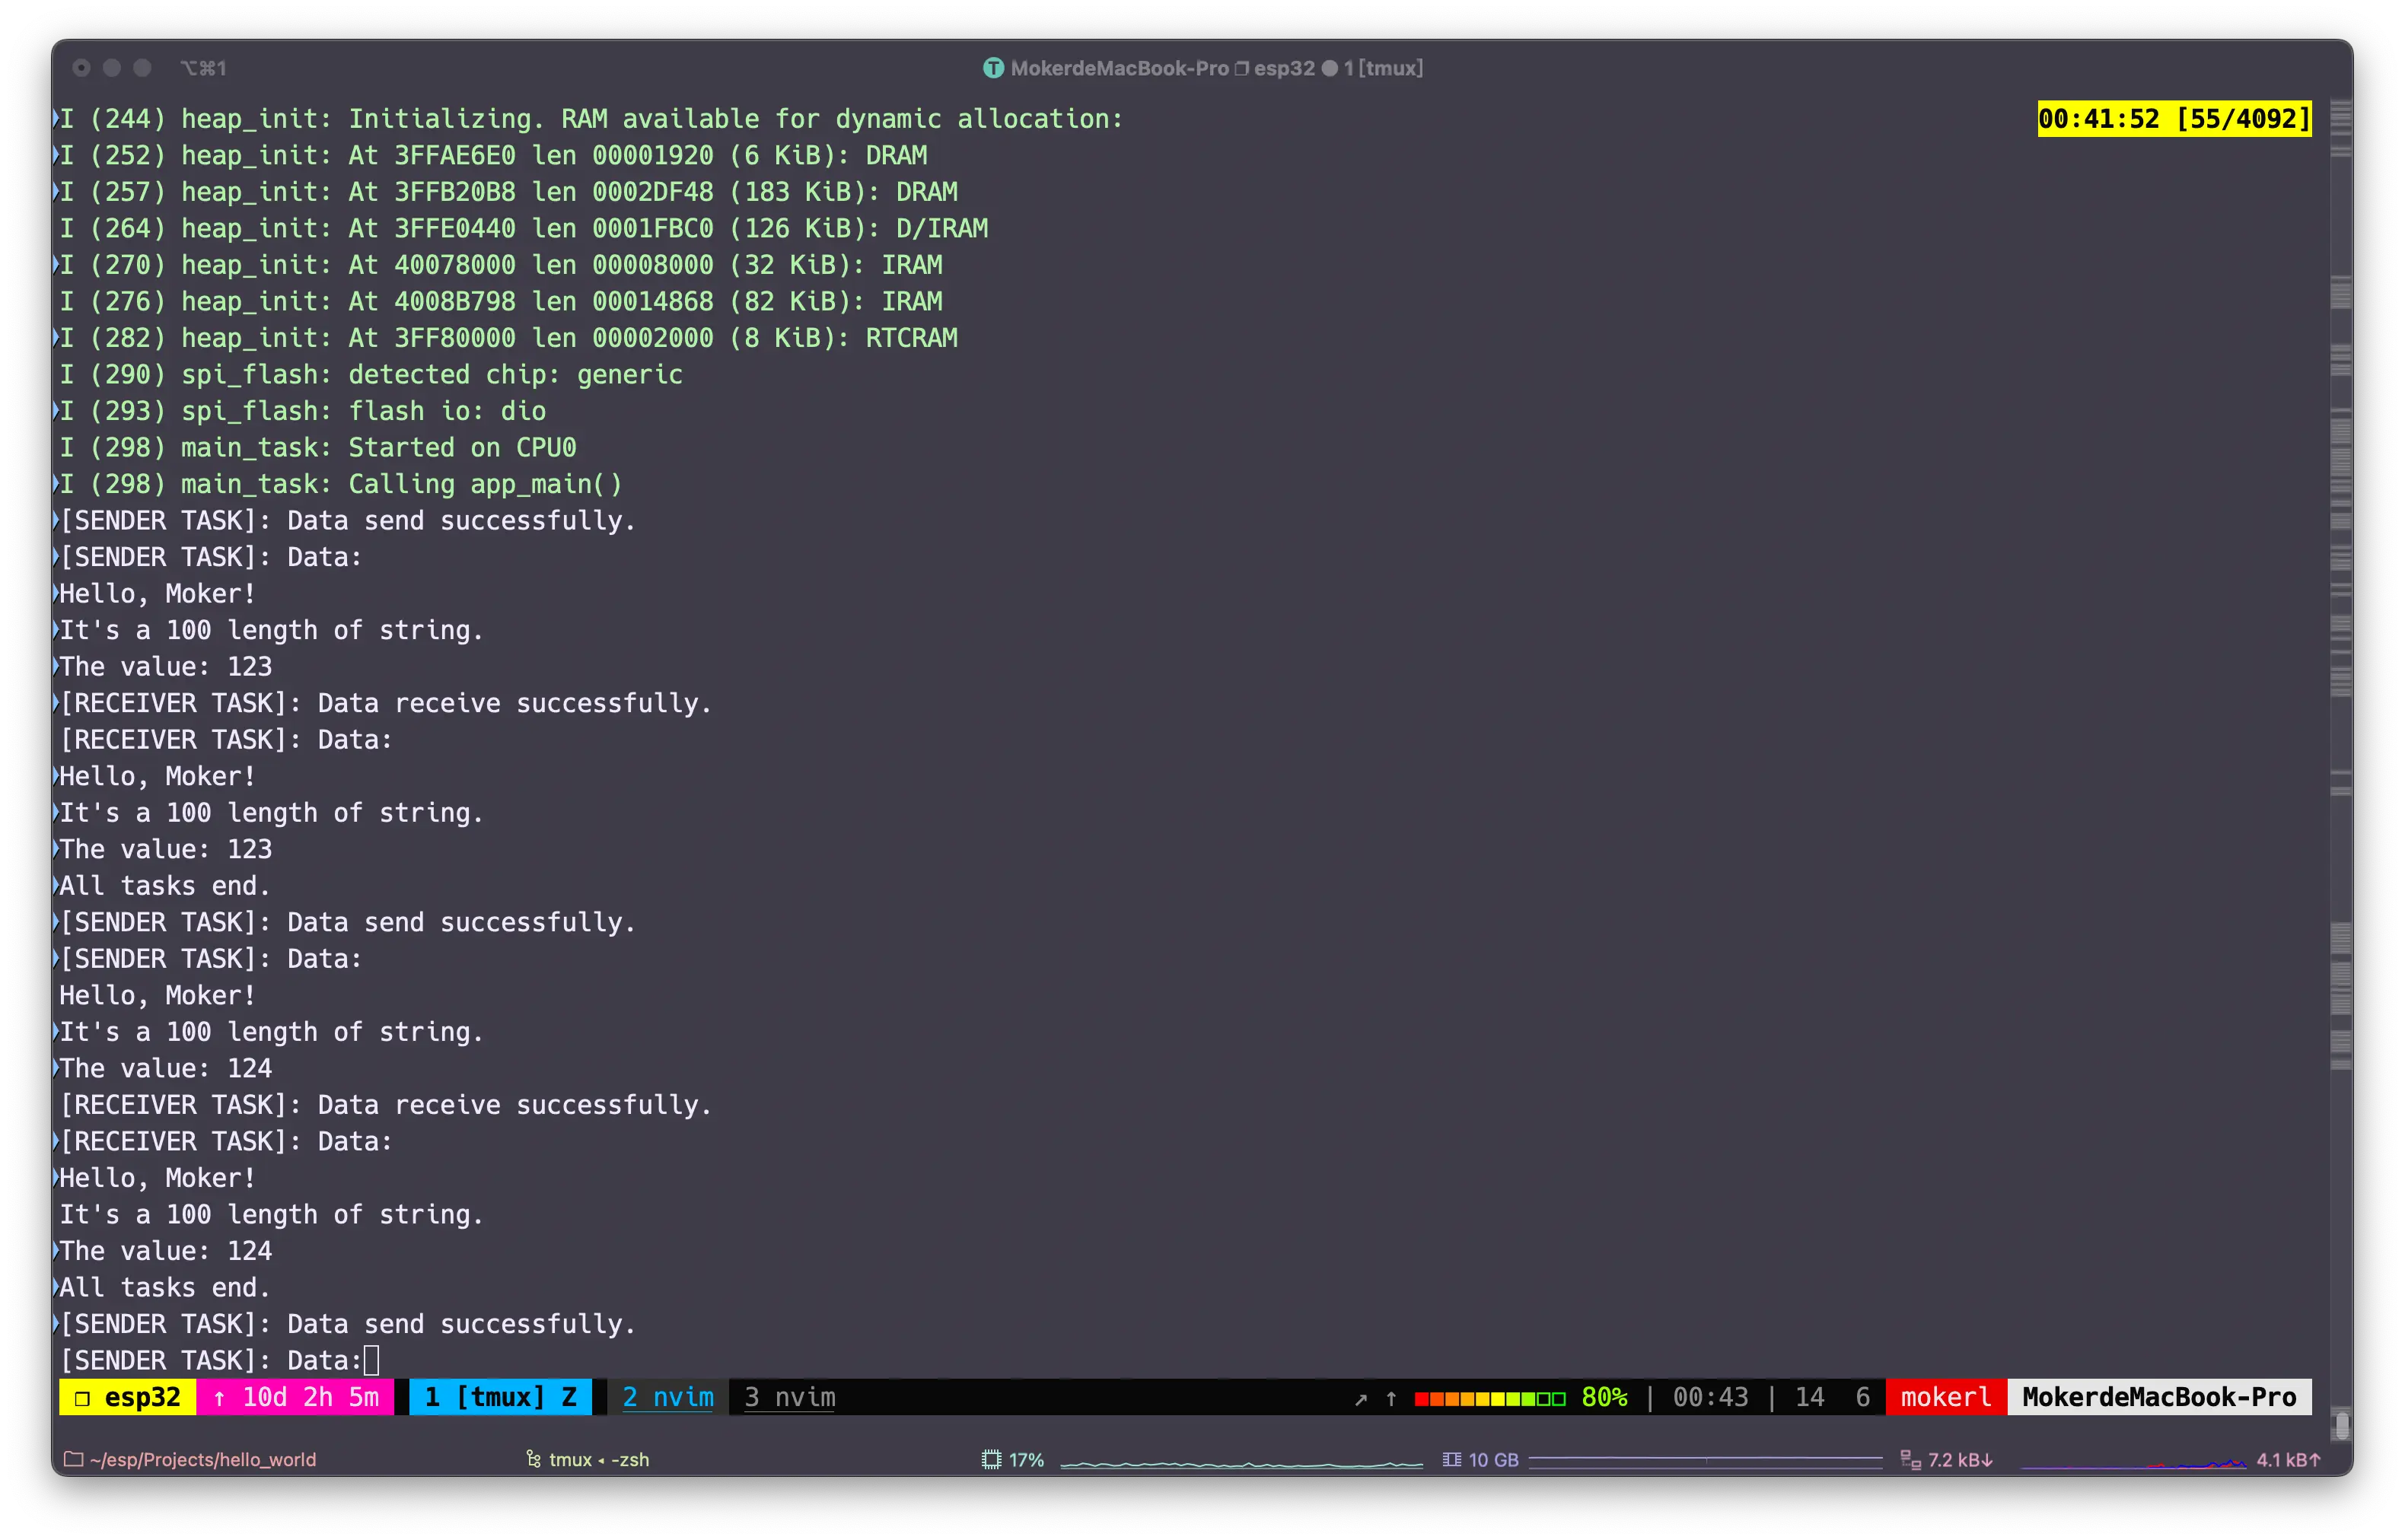This screenshot has height=1540, width=2405.
Task: Click the dot icon before '1 [tmux]' in the title
Action: point(1330,68)
